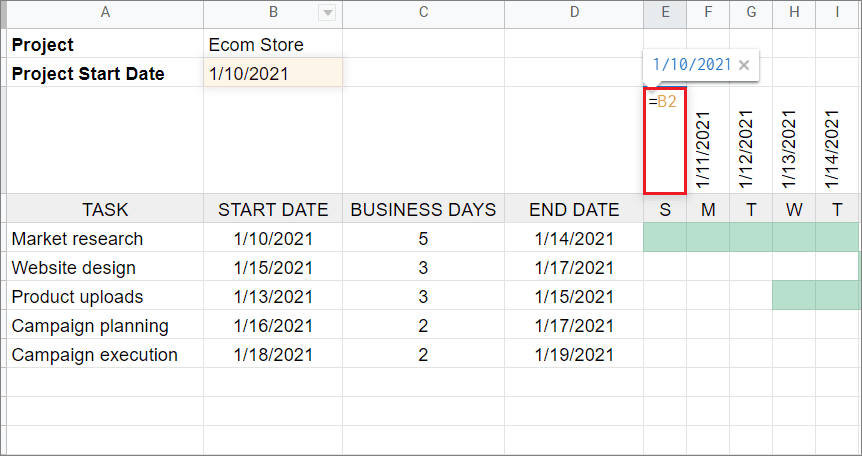Image resolution: width=862 pixels, height=456 pixels.
Task: Close the 1/10/2021 formula preview tooltip
Action: (x=743, y=65)
